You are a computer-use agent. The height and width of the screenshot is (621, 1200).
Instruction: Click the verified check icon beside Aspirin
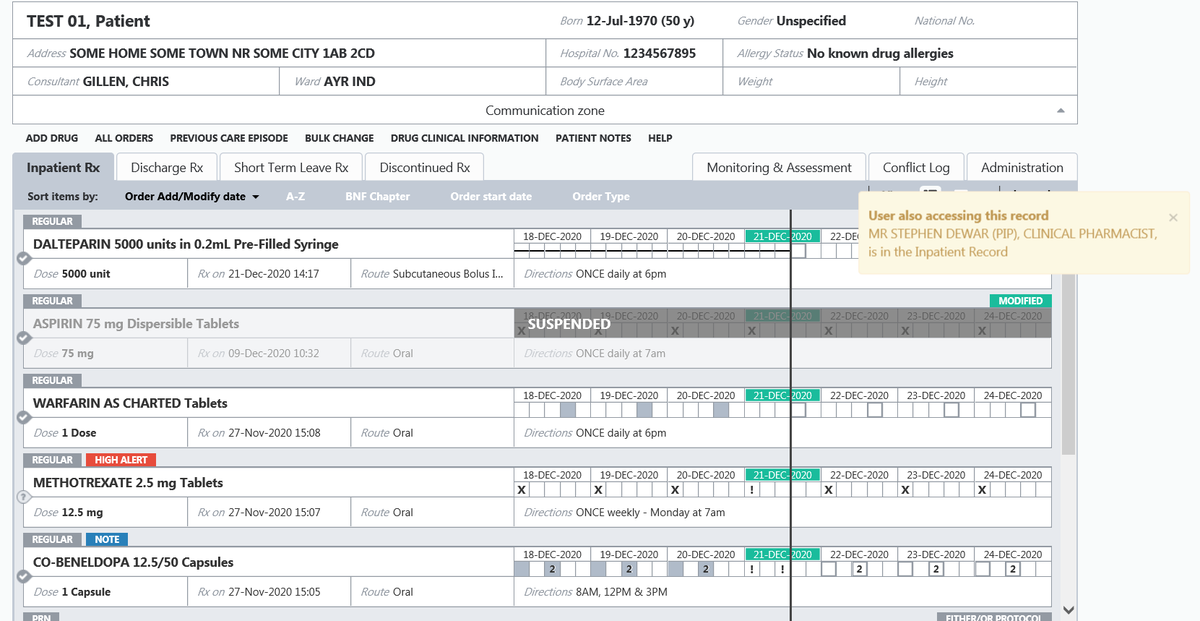point(22,338)
